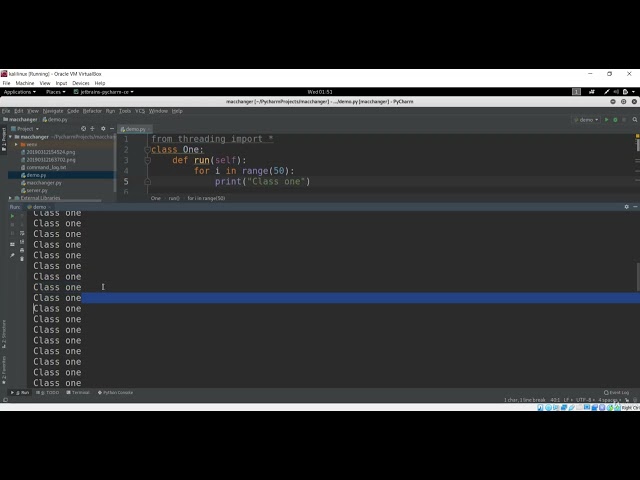Open the Python Console tool window
The width and height of the screenshot is (640, 480).
point(116,393)
